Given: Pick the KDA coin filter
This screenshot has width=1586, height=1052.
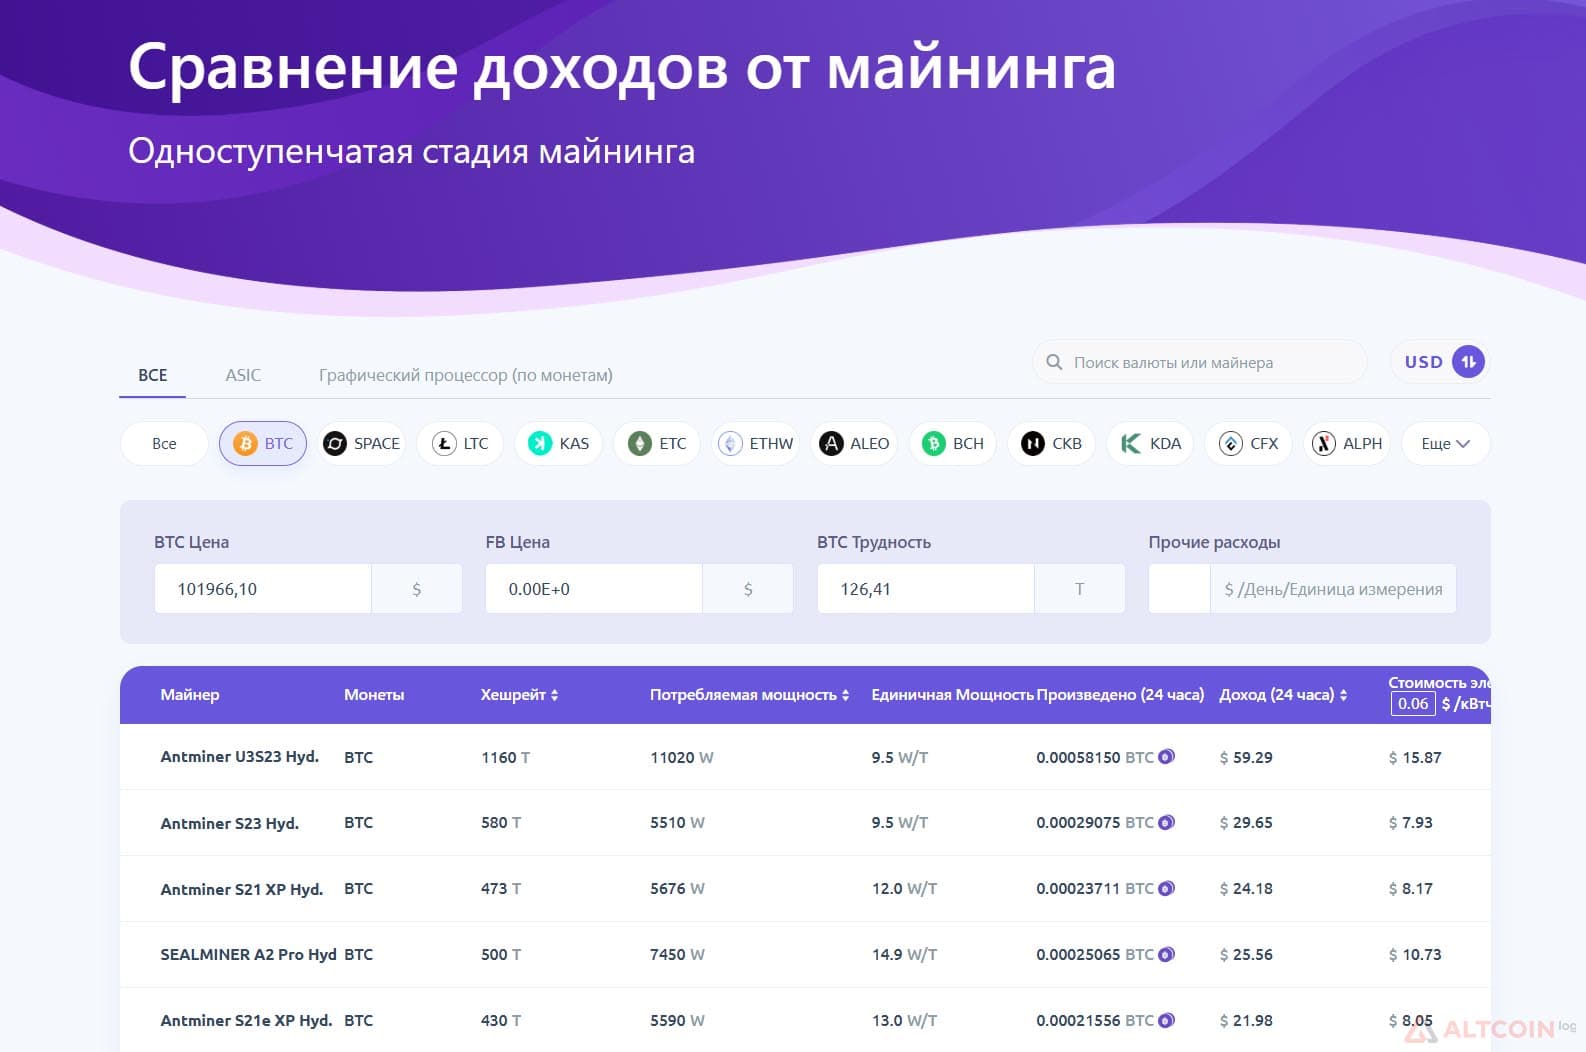Looking at the screenshot, I should tap(1150, 443).
